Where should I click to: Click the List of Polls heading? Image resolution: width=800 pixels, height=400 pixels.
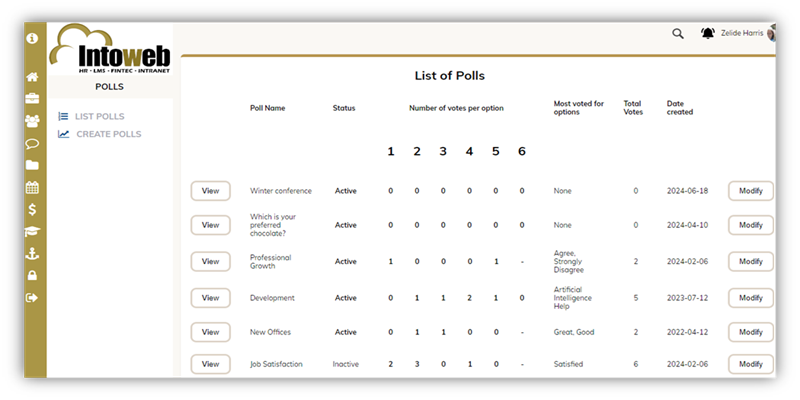[449, 76]
